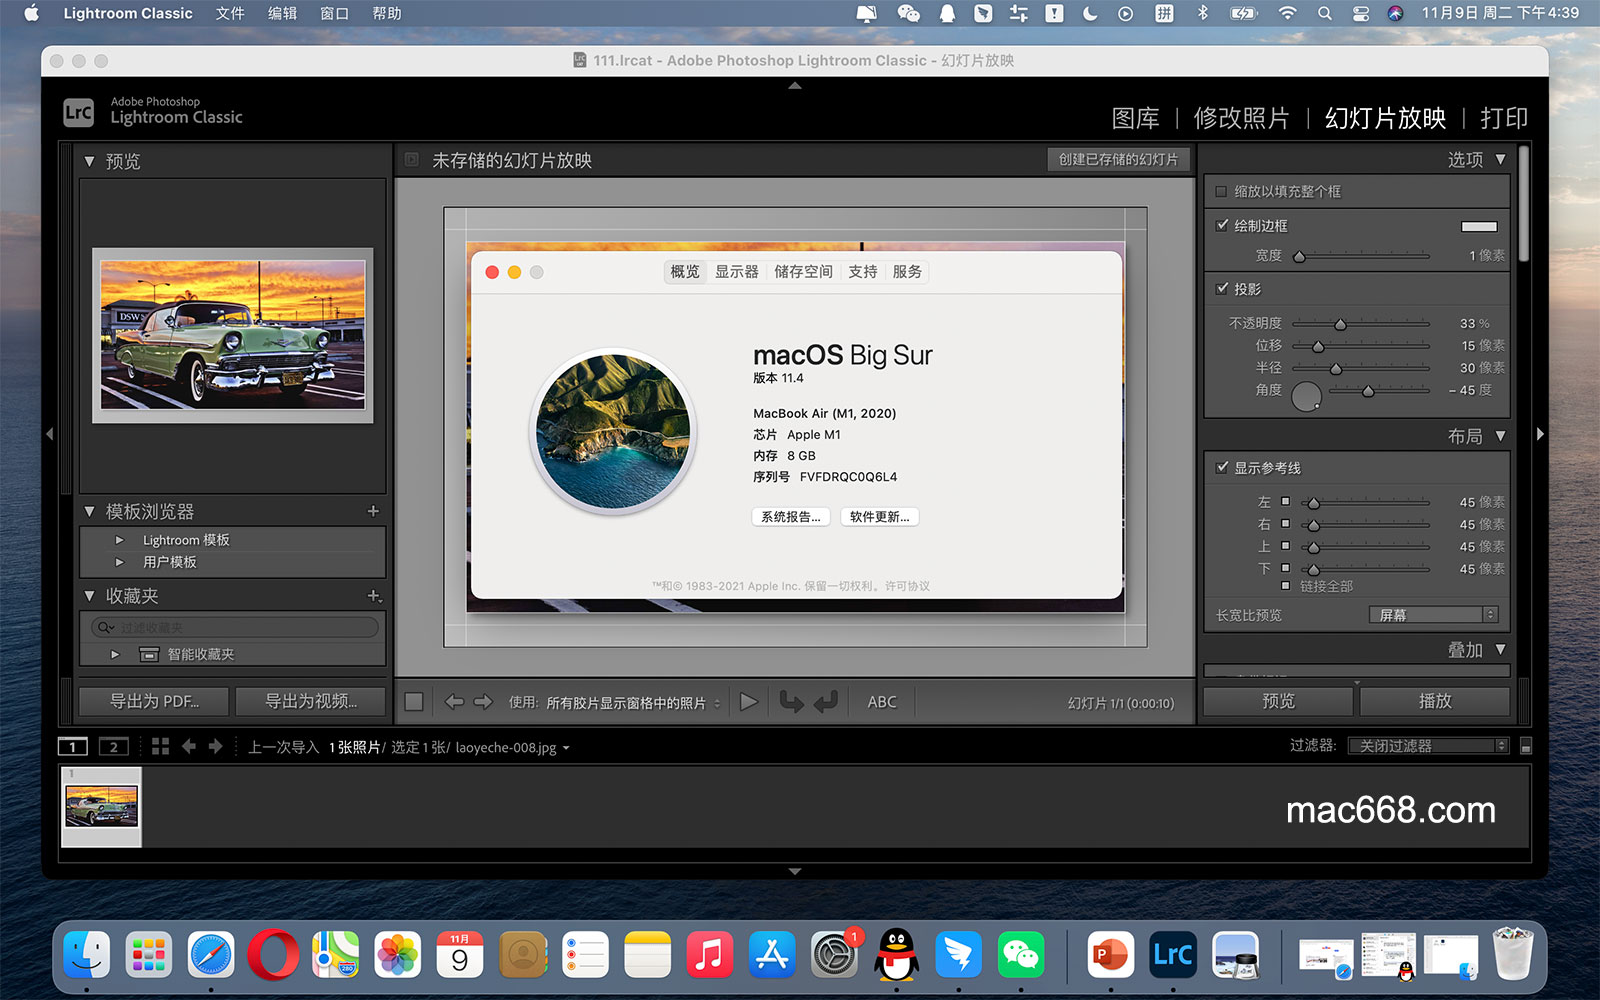Toggle the 链接全部 link all box
Screen dimensions: 1600x1000
click(x=1286, y=586)
